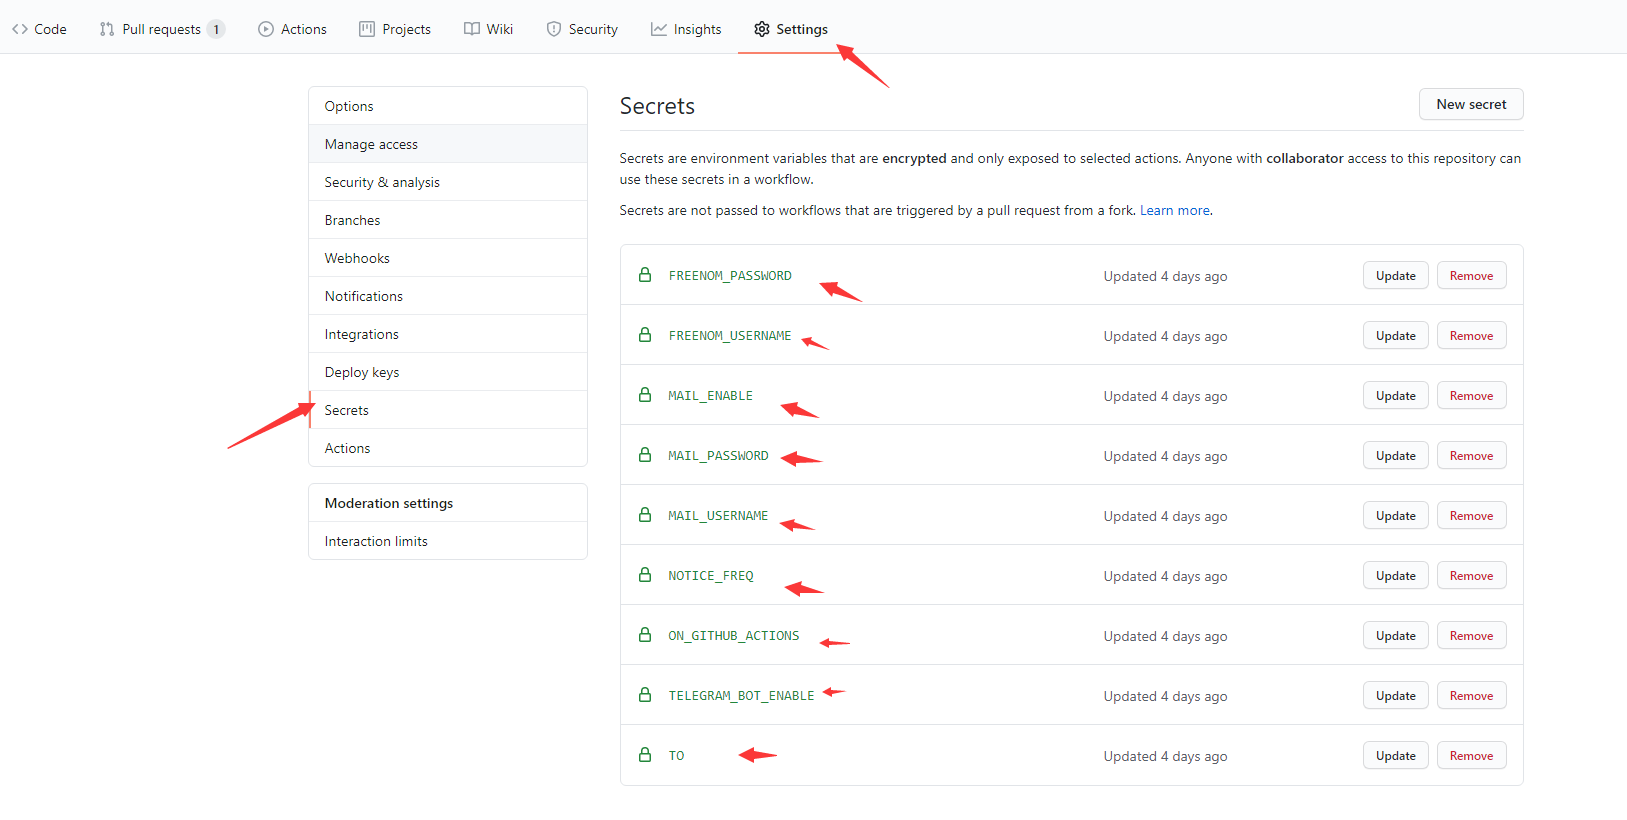Open Interaction limits under Moderation settings
The height and width of the screenshot is (820, 1627).
pyautogui.click(x=376, y=541)
